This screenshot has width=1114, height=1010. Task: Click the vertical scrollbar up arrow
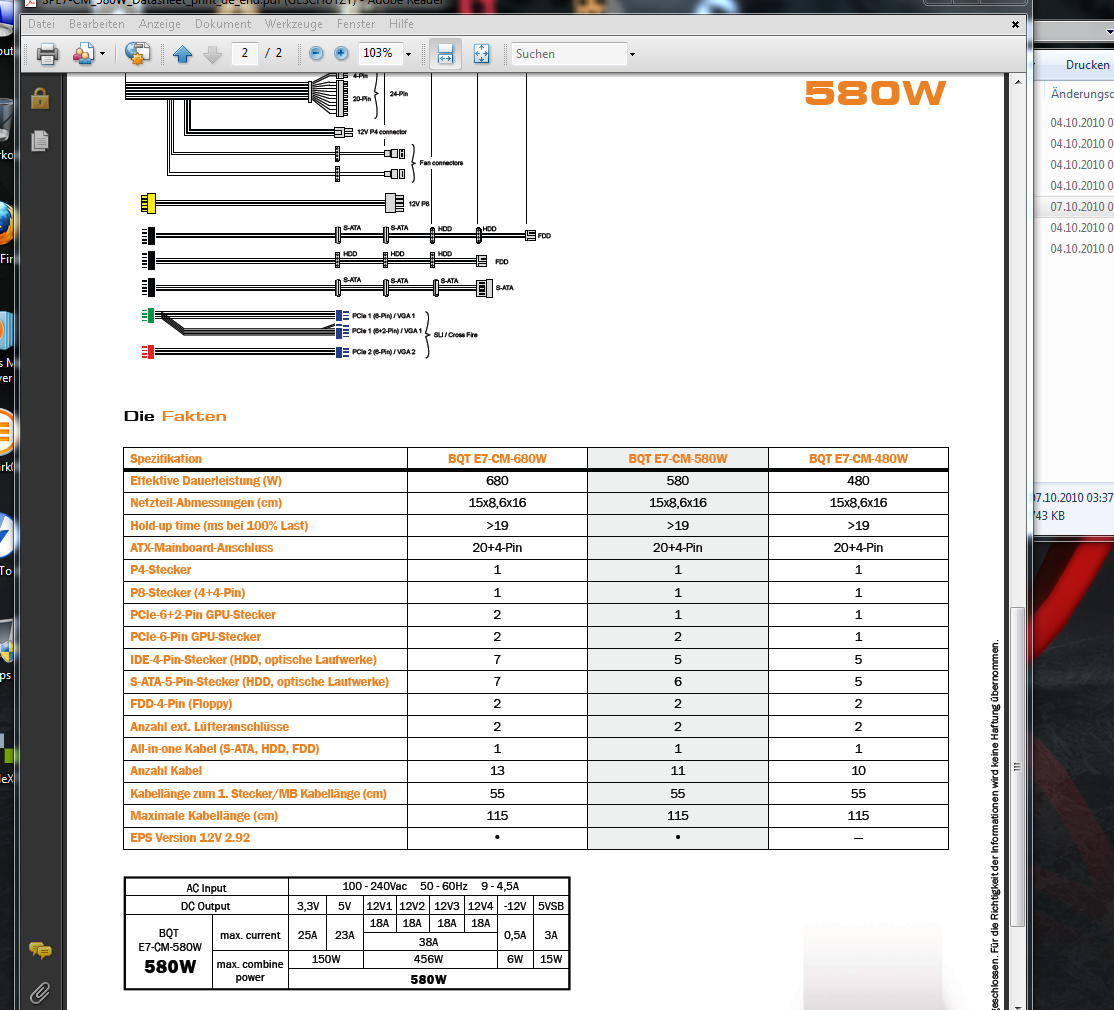point(1018,82)
